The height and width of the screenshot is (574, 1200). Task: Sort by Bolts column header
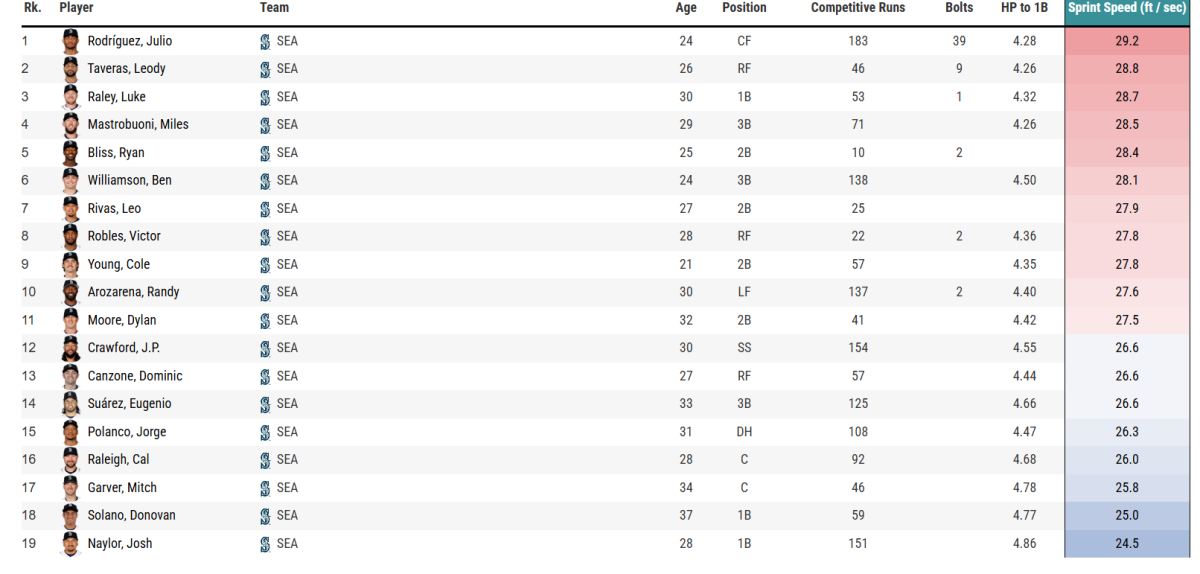pyautogui.click(x=959, y=8)
